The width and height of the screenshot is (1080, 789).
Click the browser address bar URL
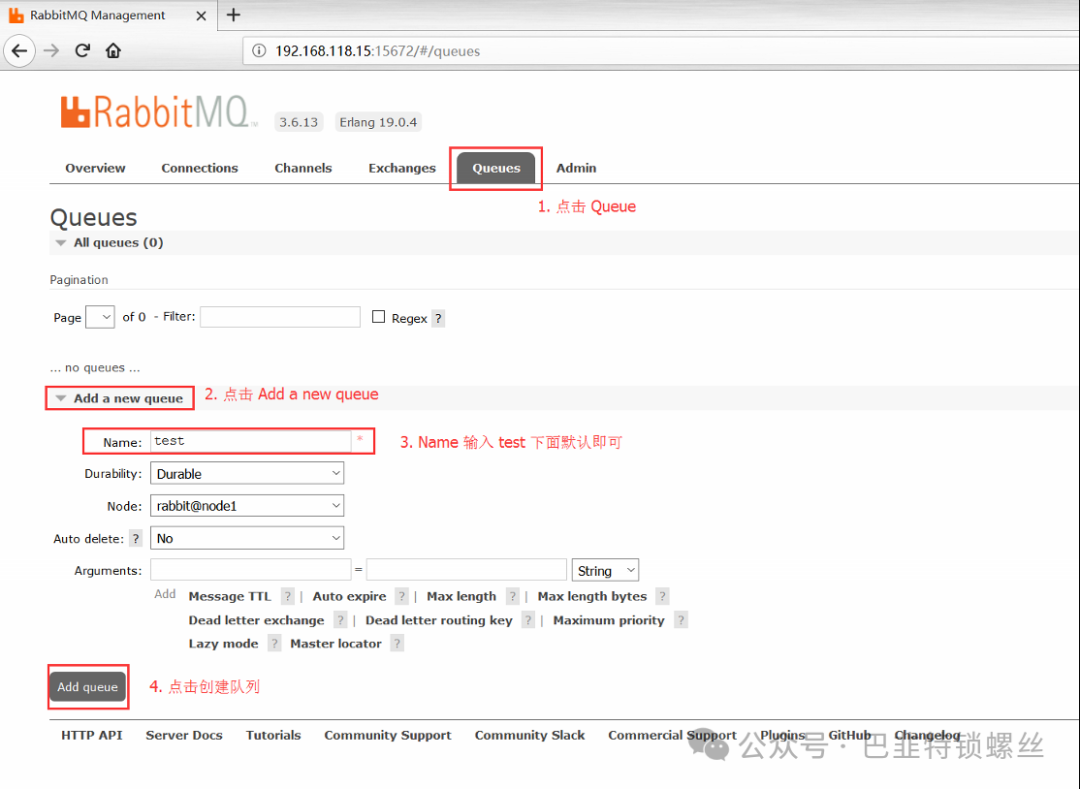(377, 51)
